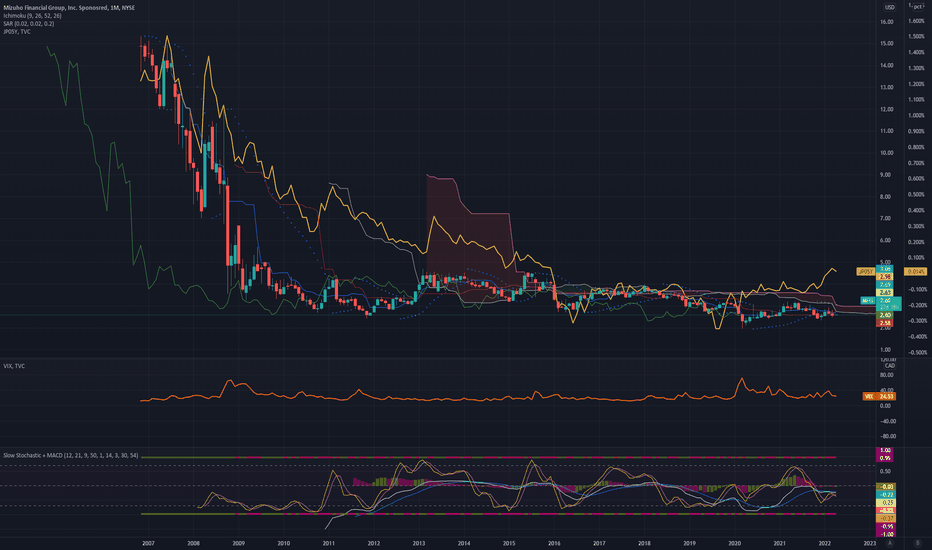This screenshot has width=932, height=550.
Task: Click the 2023 label on time axis
Action: [x=869, y=543]
